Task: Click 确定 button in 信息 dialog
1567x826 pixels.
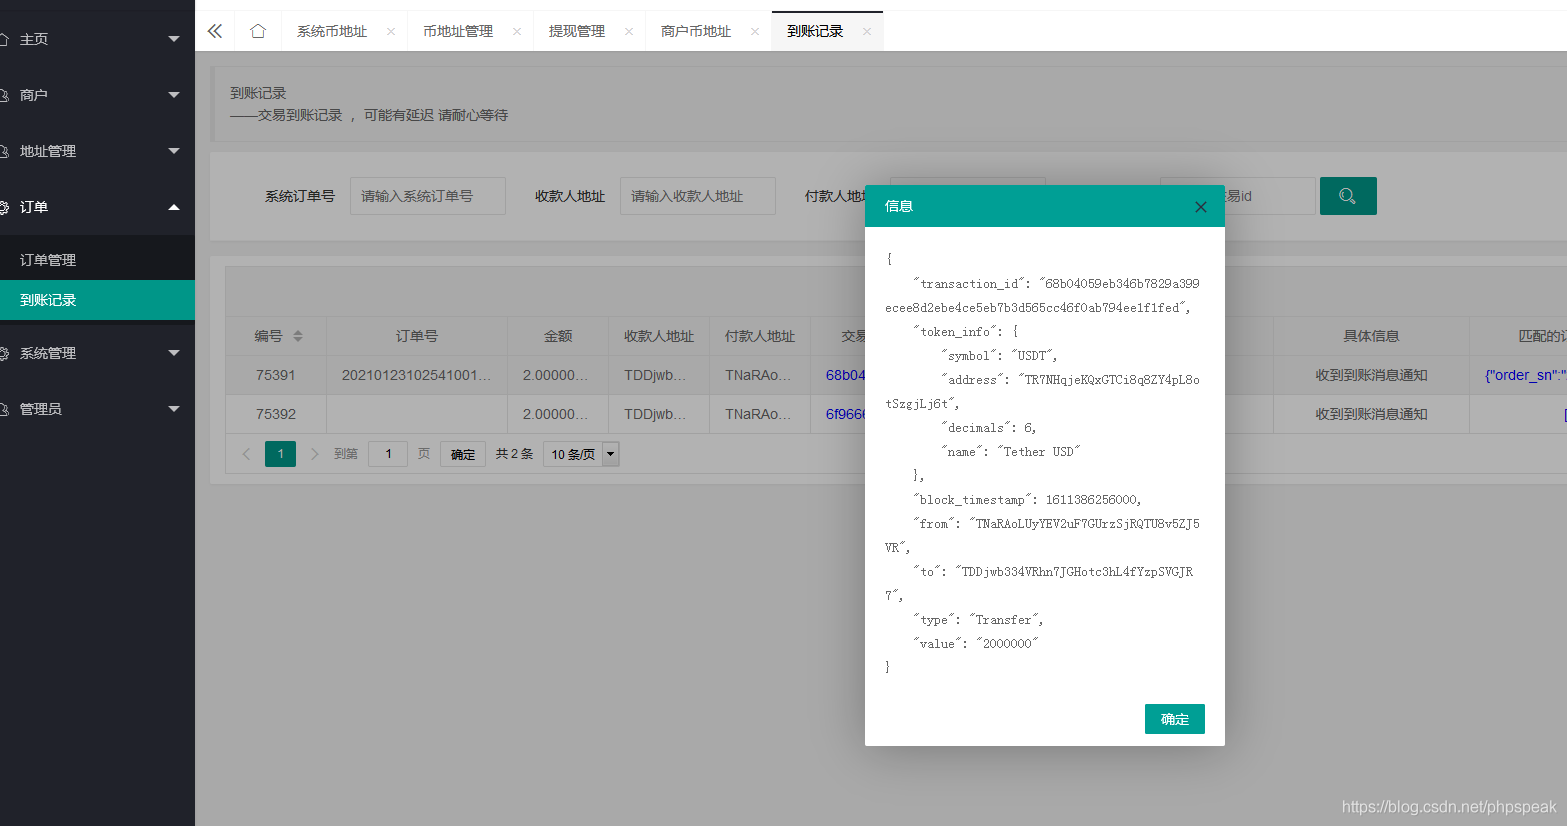Action: 1175,719
